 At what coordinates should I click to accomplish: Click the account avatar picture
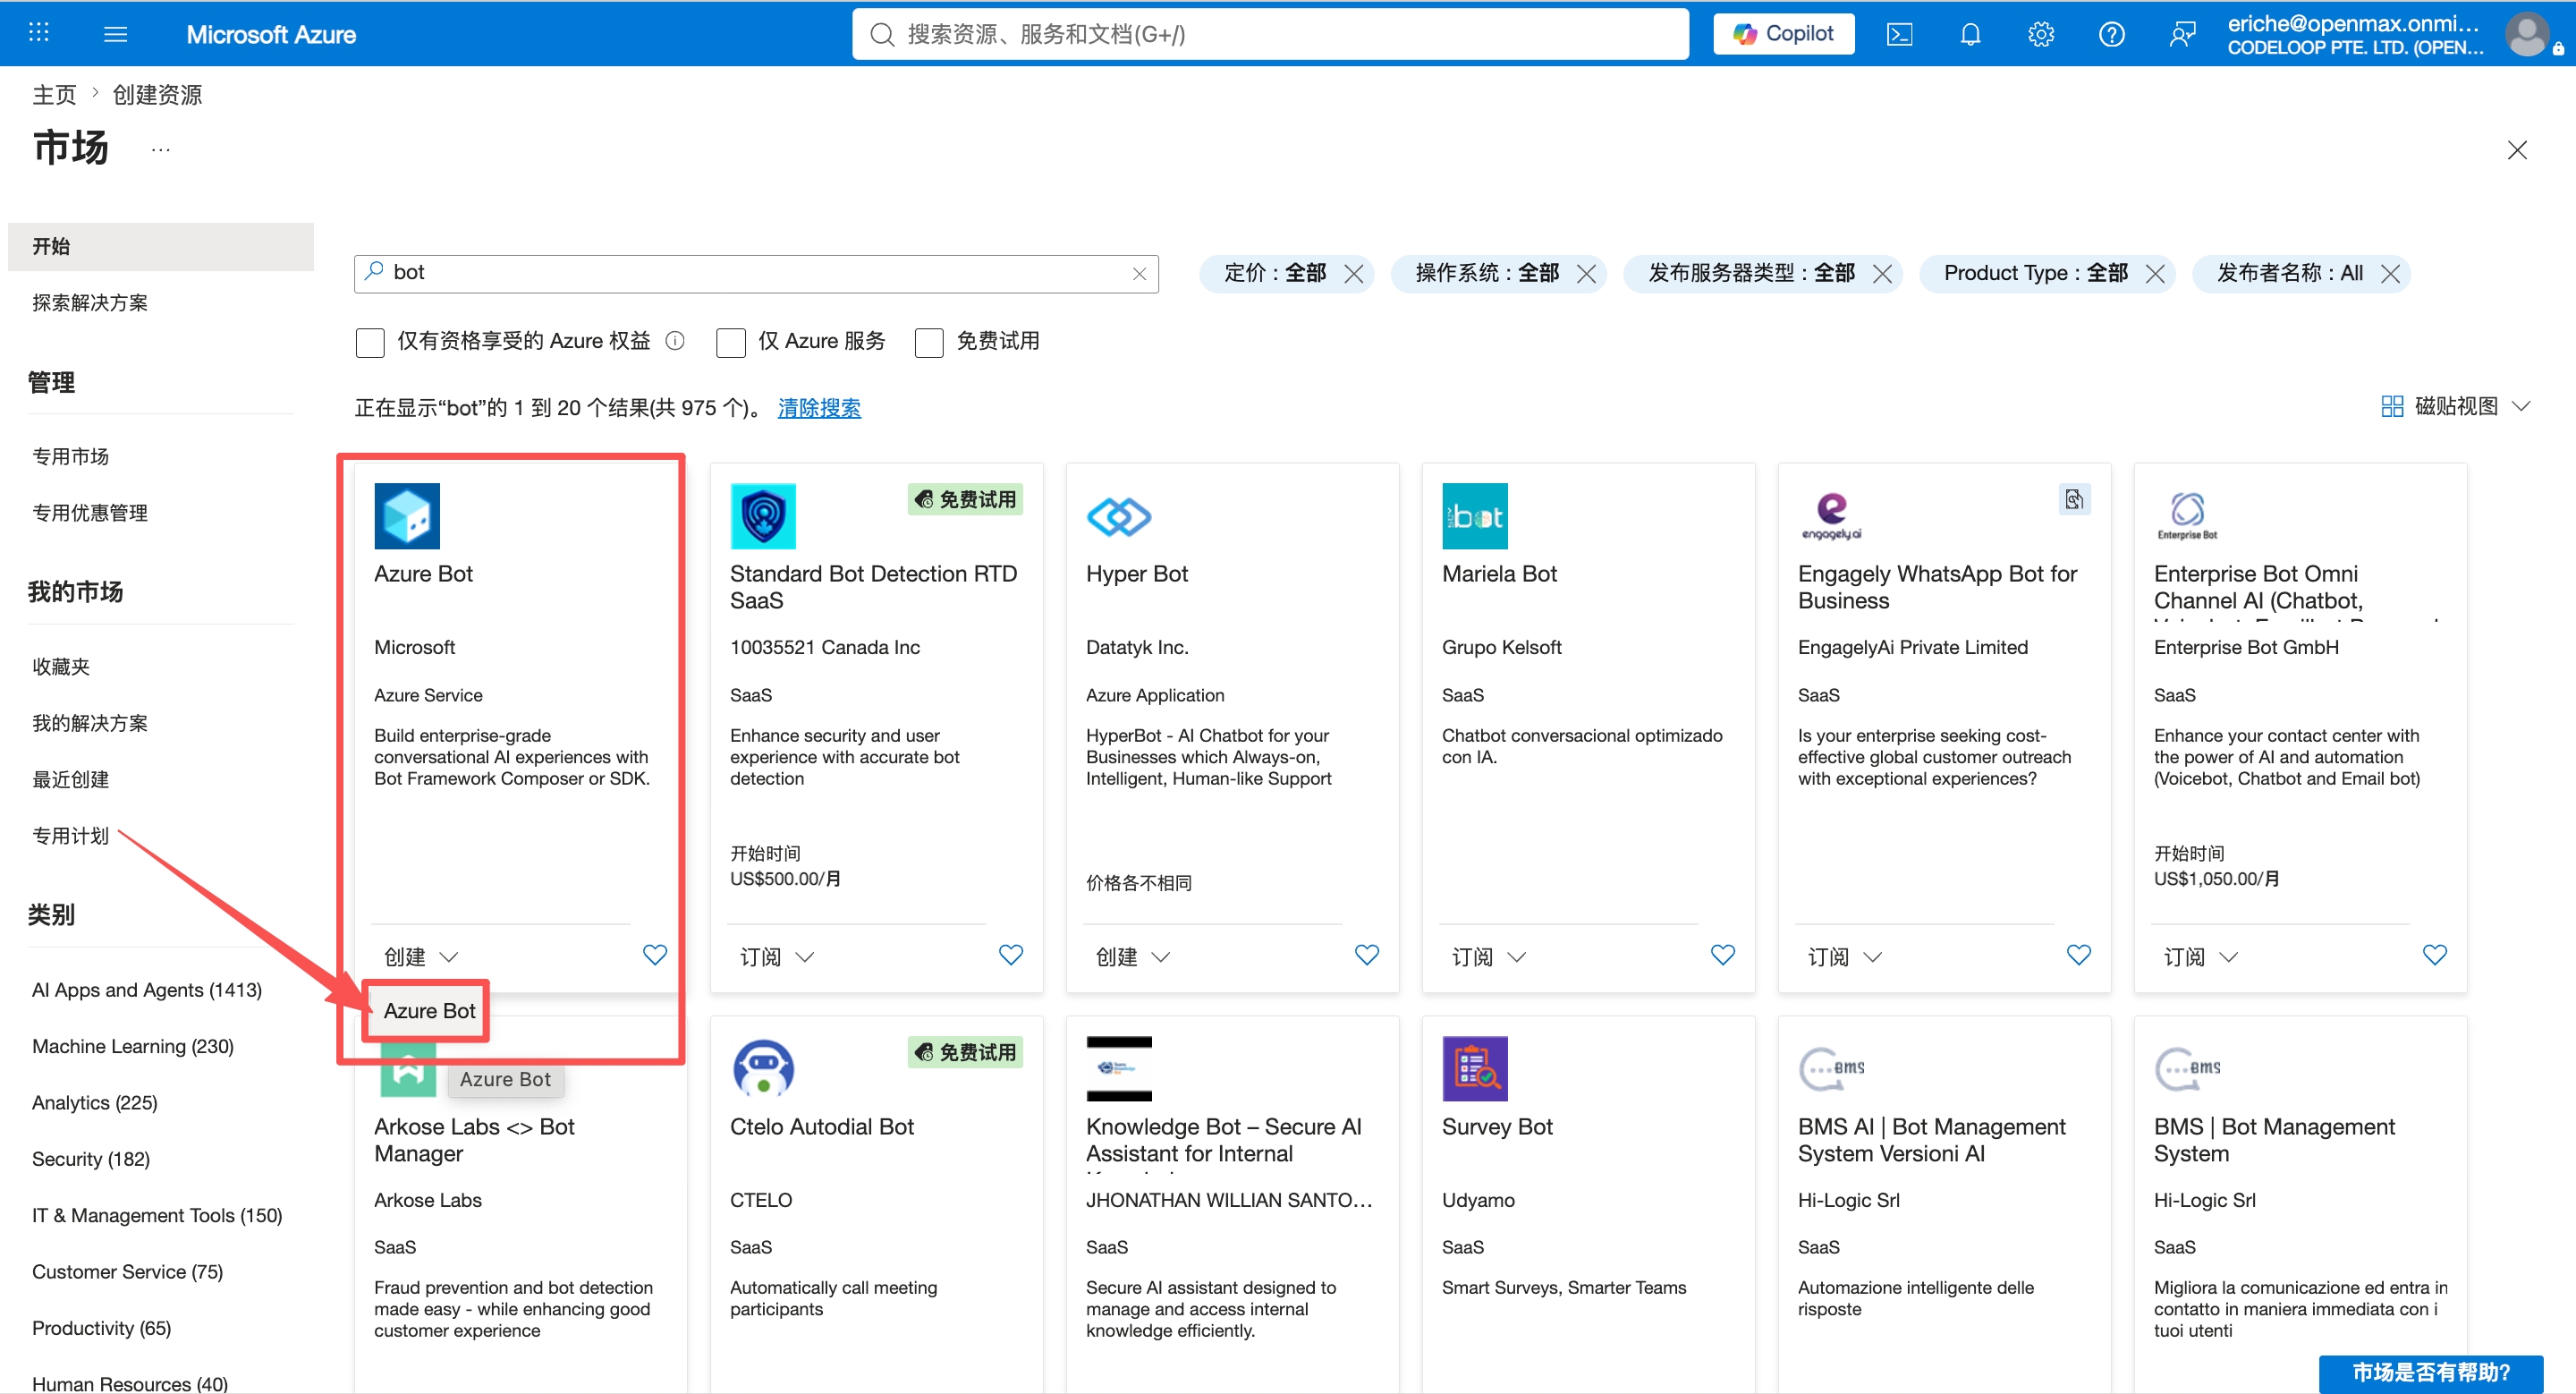click(x=2528, y=34)
